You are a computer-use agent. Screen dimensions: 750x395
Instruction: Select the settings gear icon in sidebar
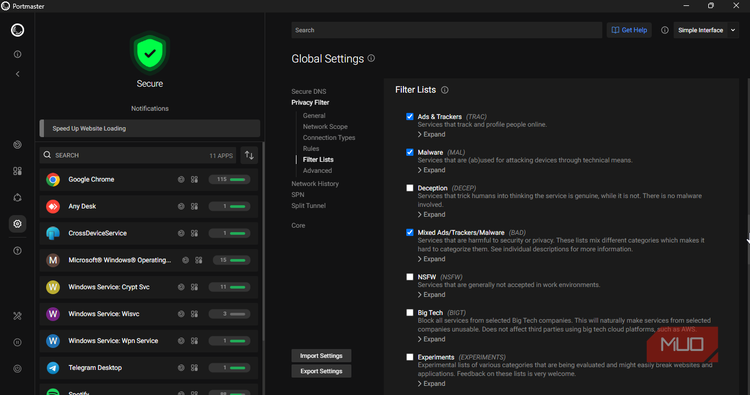(x=17, y=224)
